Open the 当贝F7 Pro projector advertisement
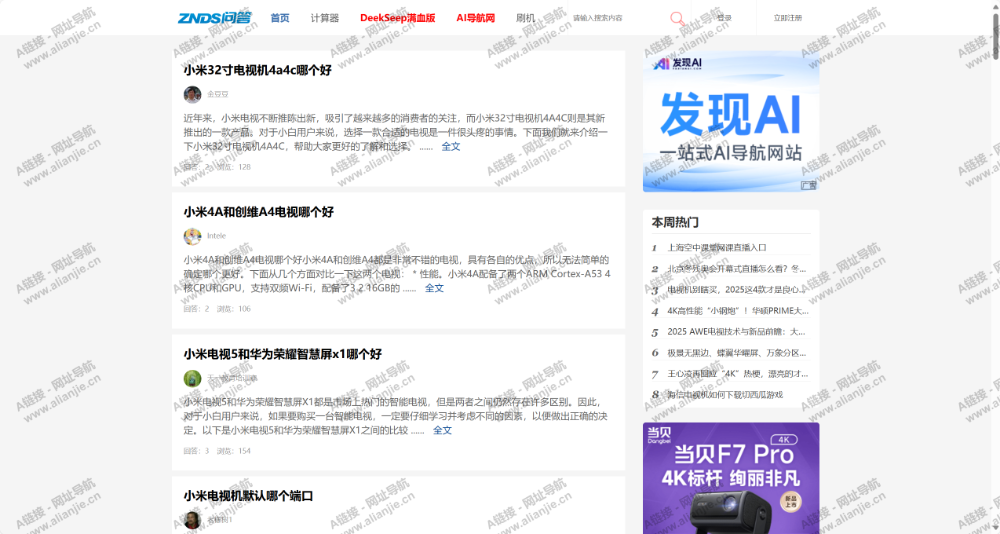The width and height of the screenshot is (1000, 534). 731,478
